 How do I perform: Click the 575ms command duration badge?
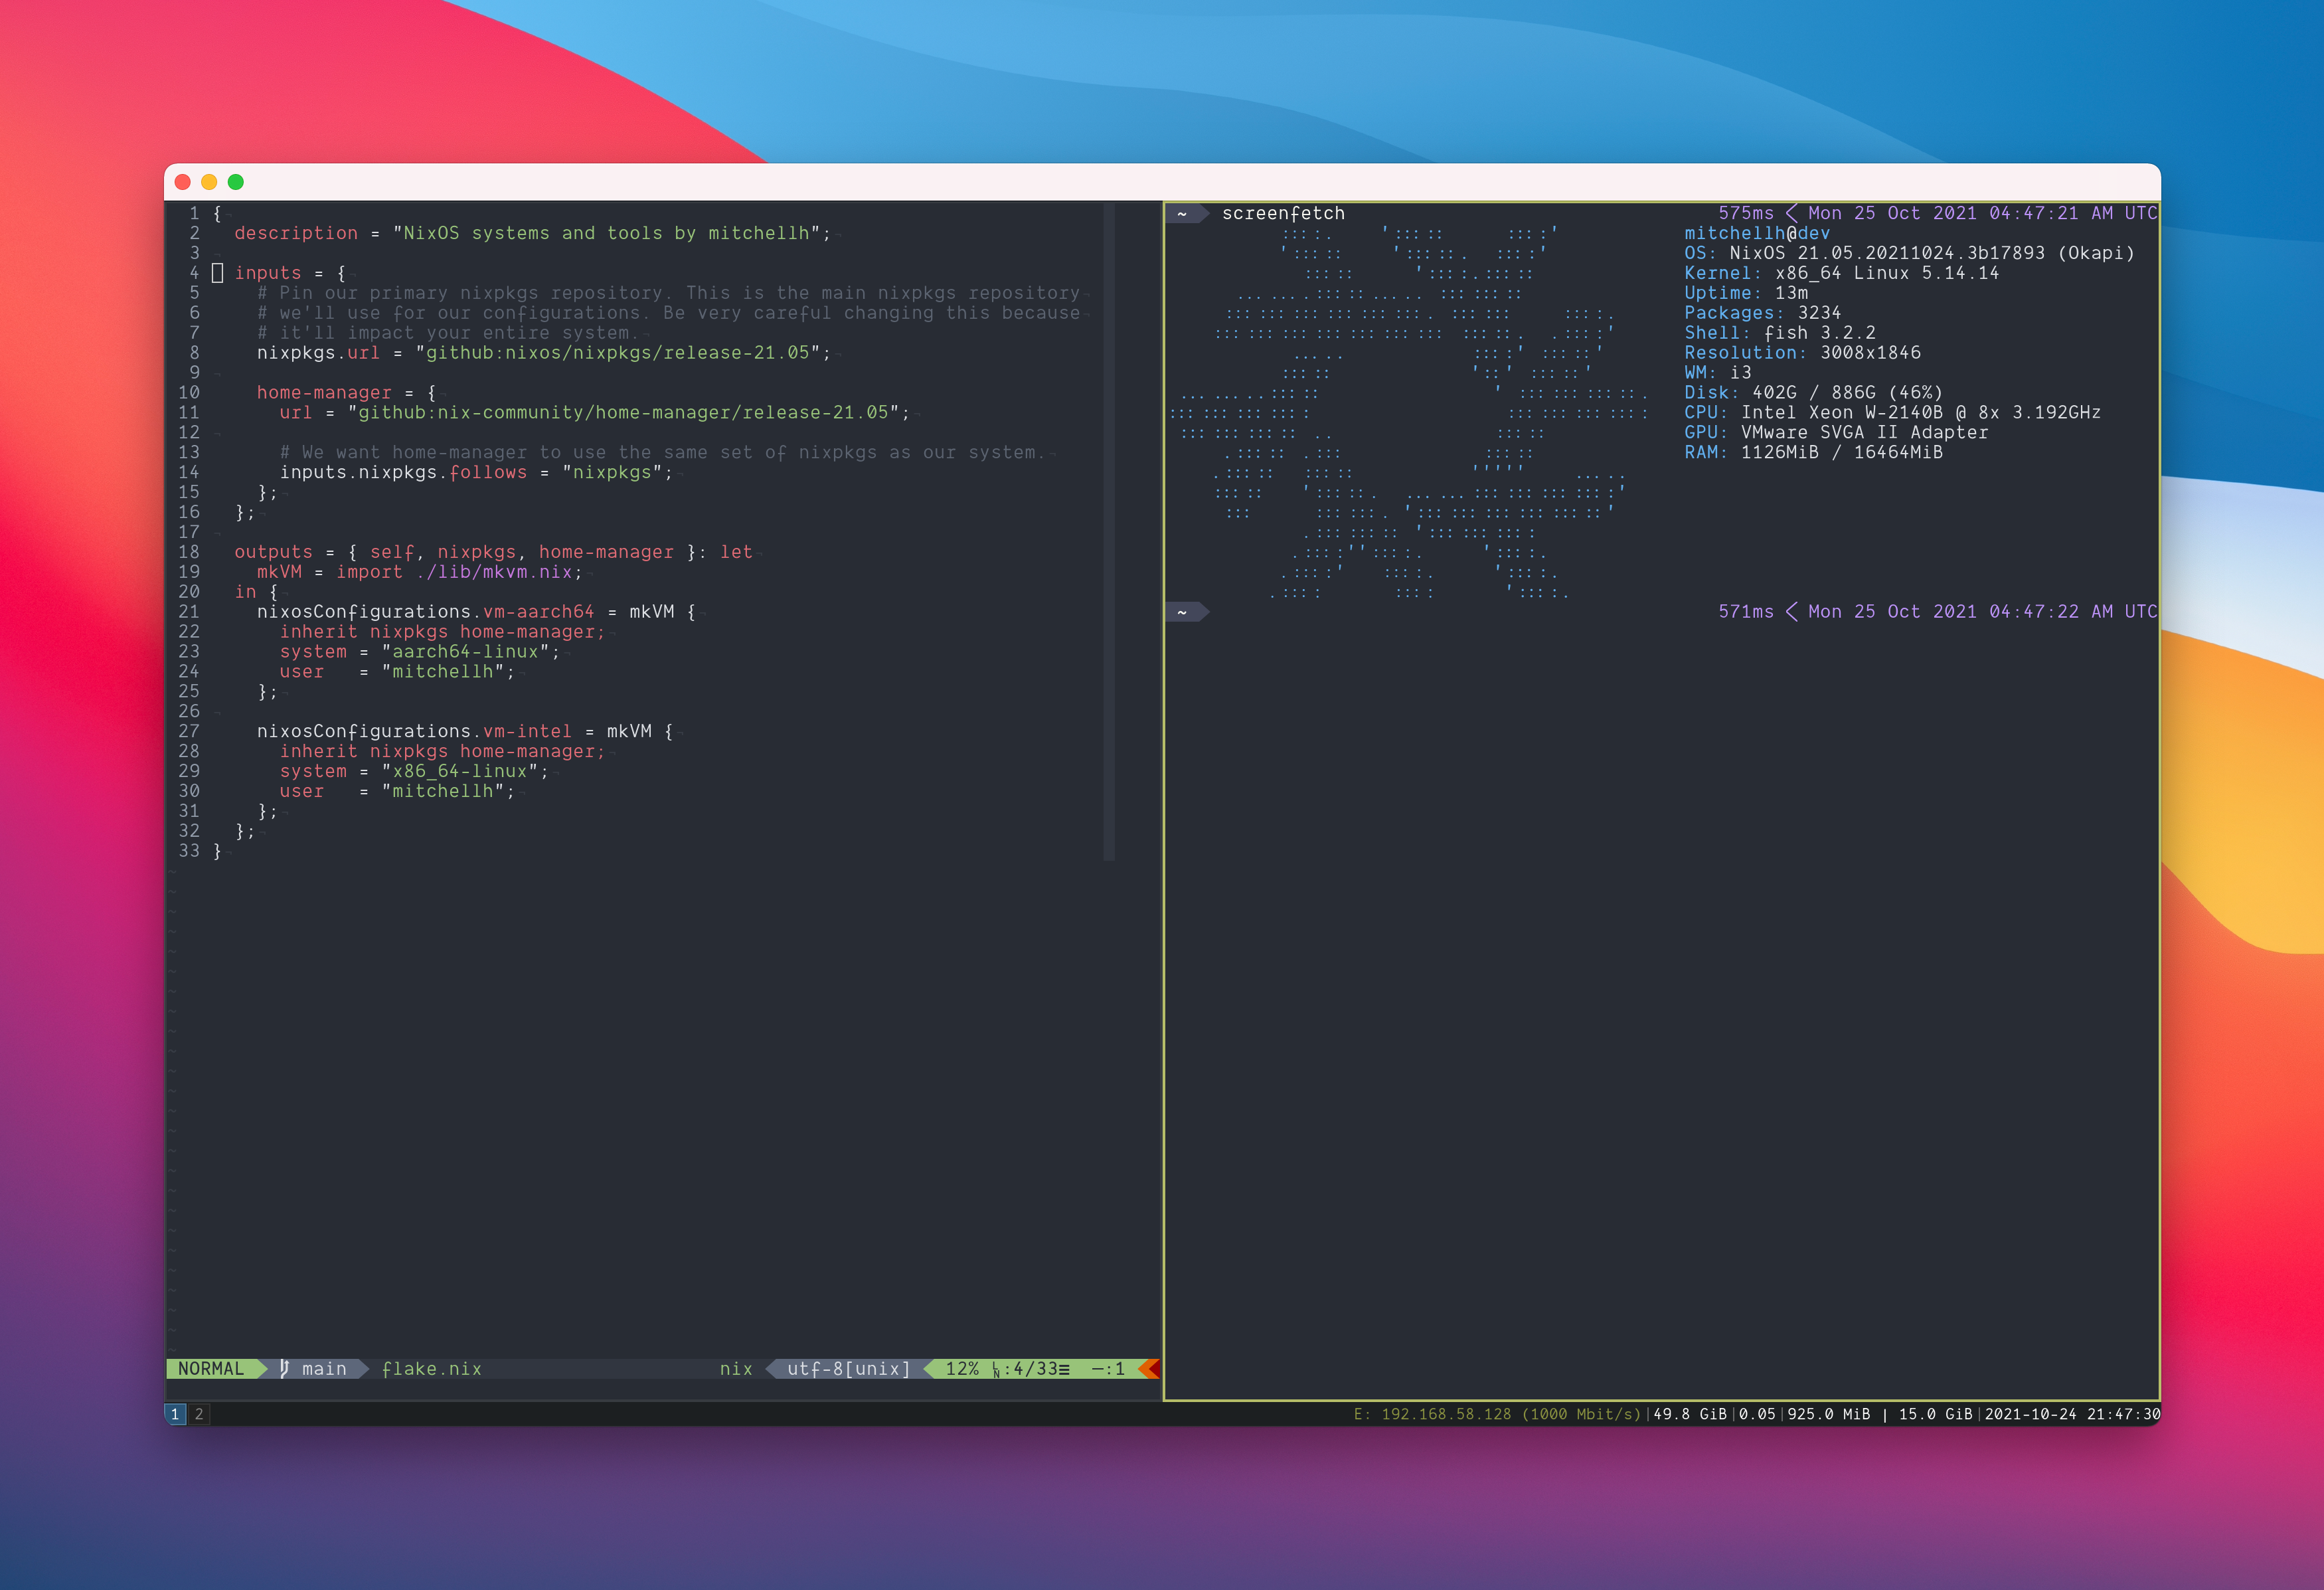(1745, 212)
